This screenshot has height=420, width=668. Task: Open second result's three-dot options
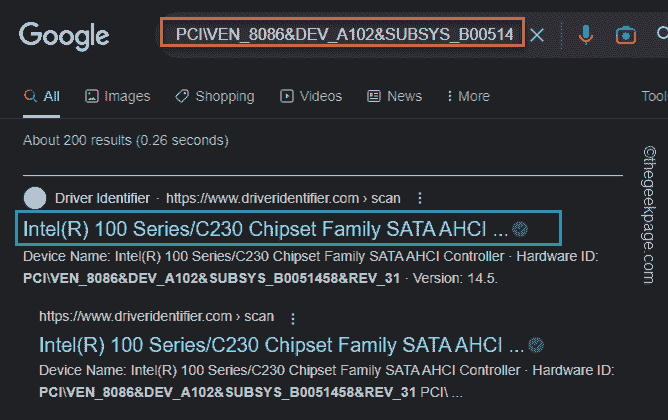click(292, 317)
